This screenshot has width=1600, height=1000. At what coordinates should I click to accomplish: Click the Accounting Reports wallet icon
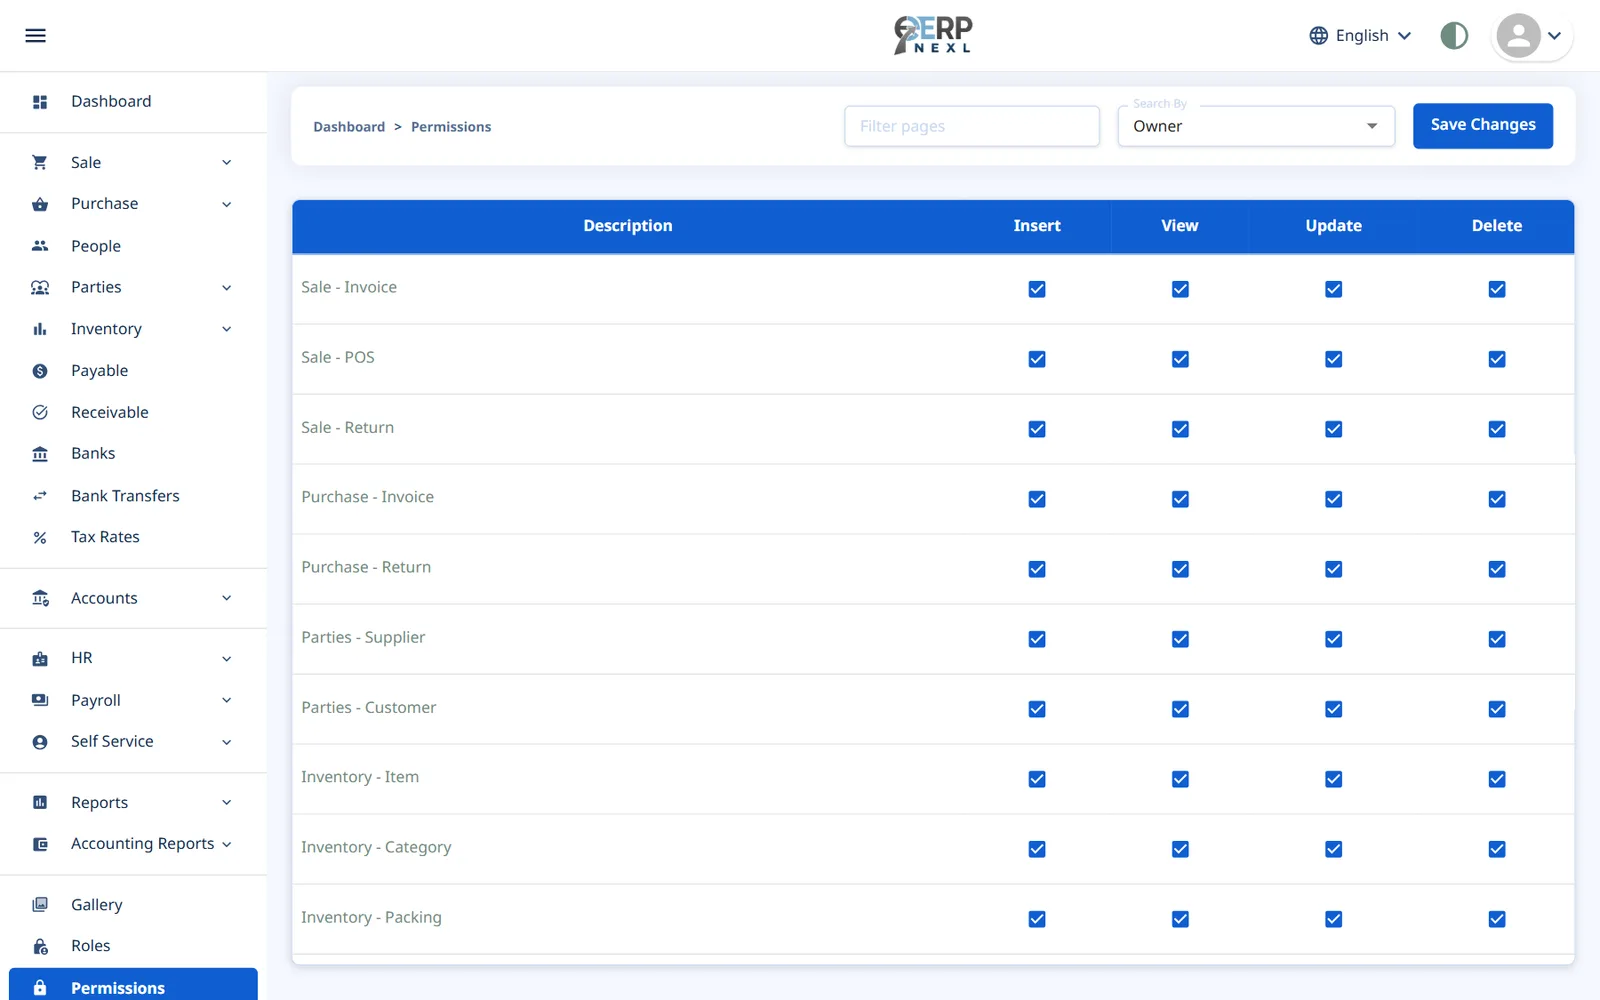click(x=40, y=844)
